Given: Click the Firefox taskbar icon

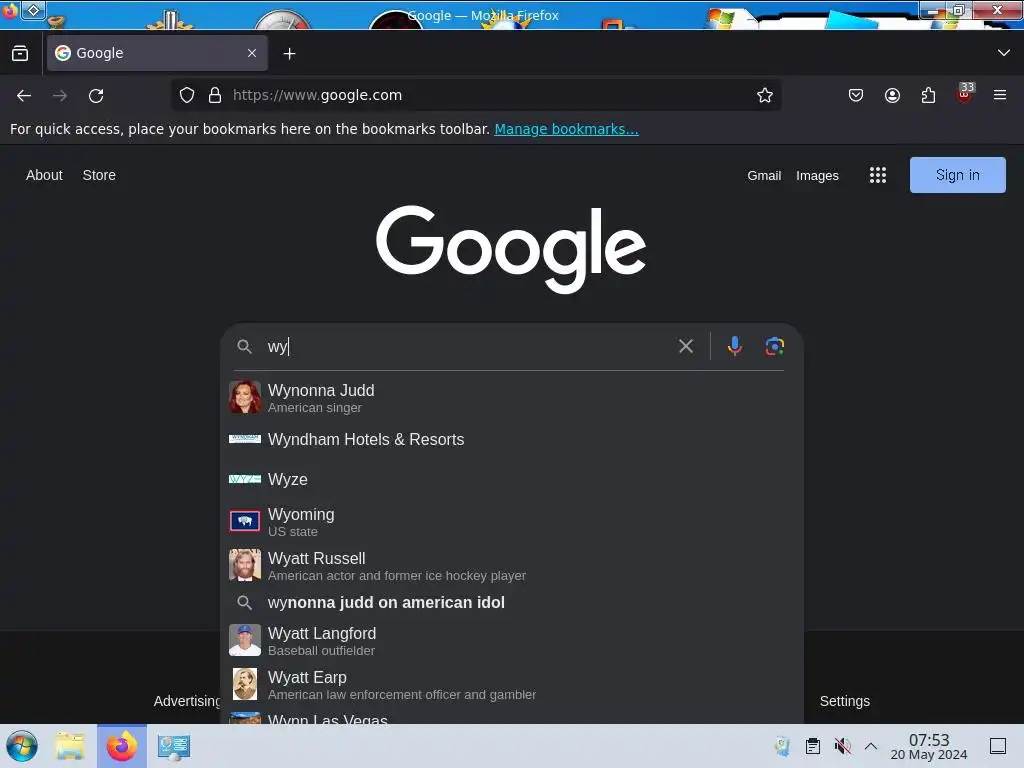Looking at the screenshot, I should click(x=121, y=746).
